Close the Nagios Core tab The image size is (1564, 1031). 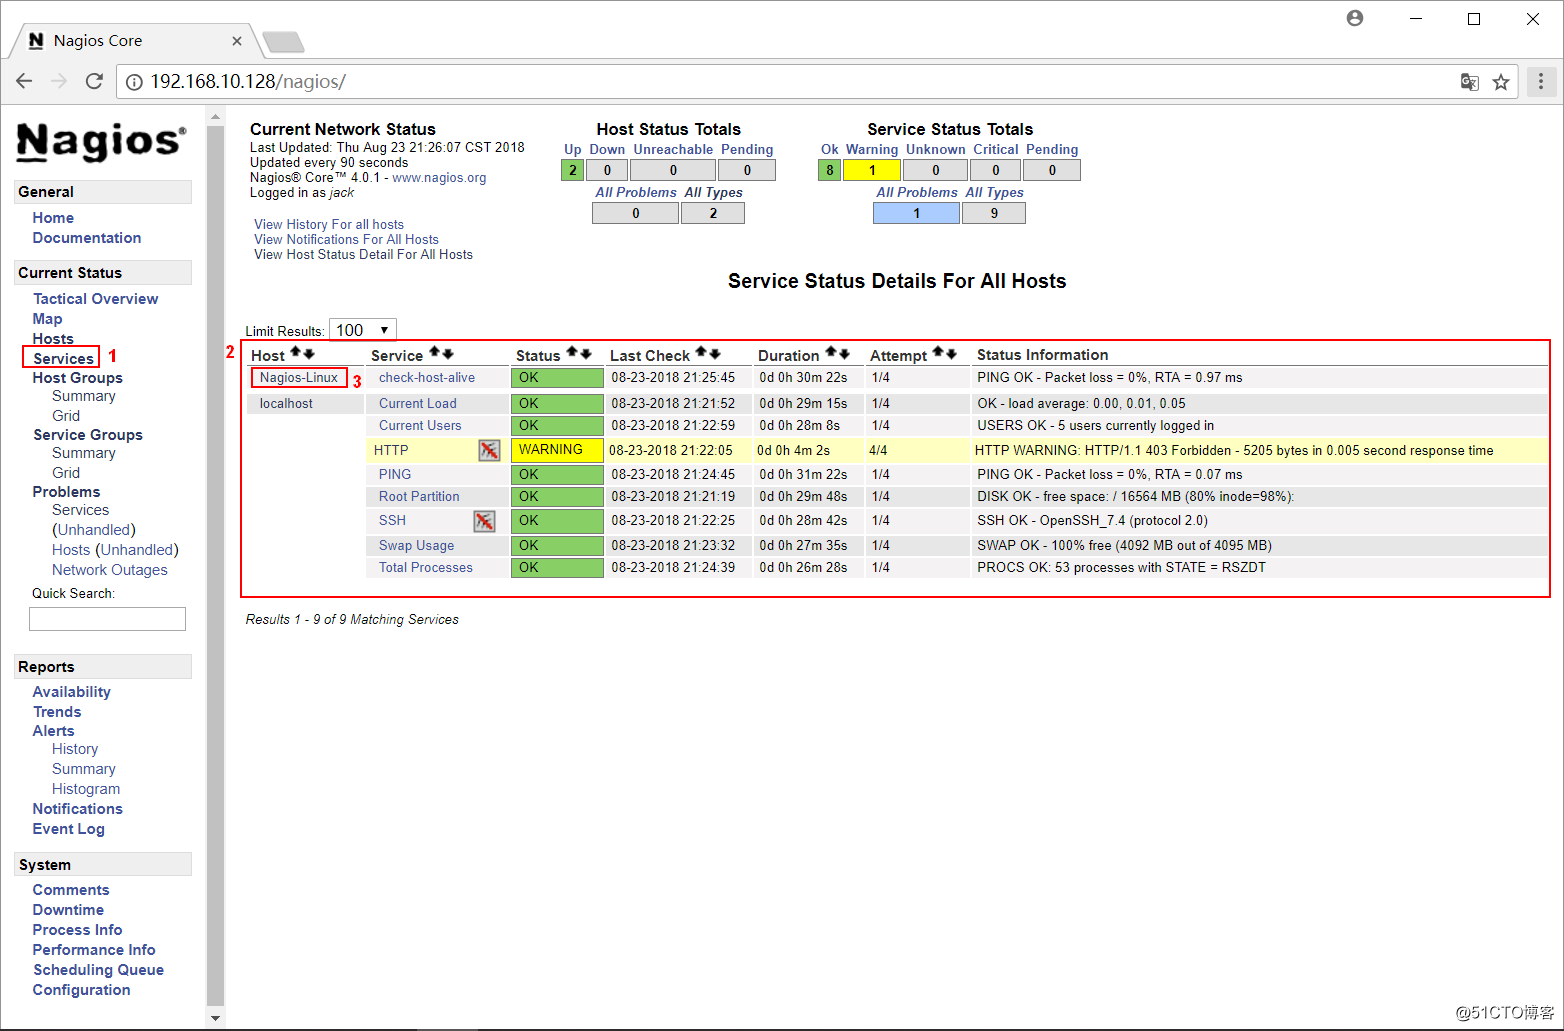pos(237,41)
